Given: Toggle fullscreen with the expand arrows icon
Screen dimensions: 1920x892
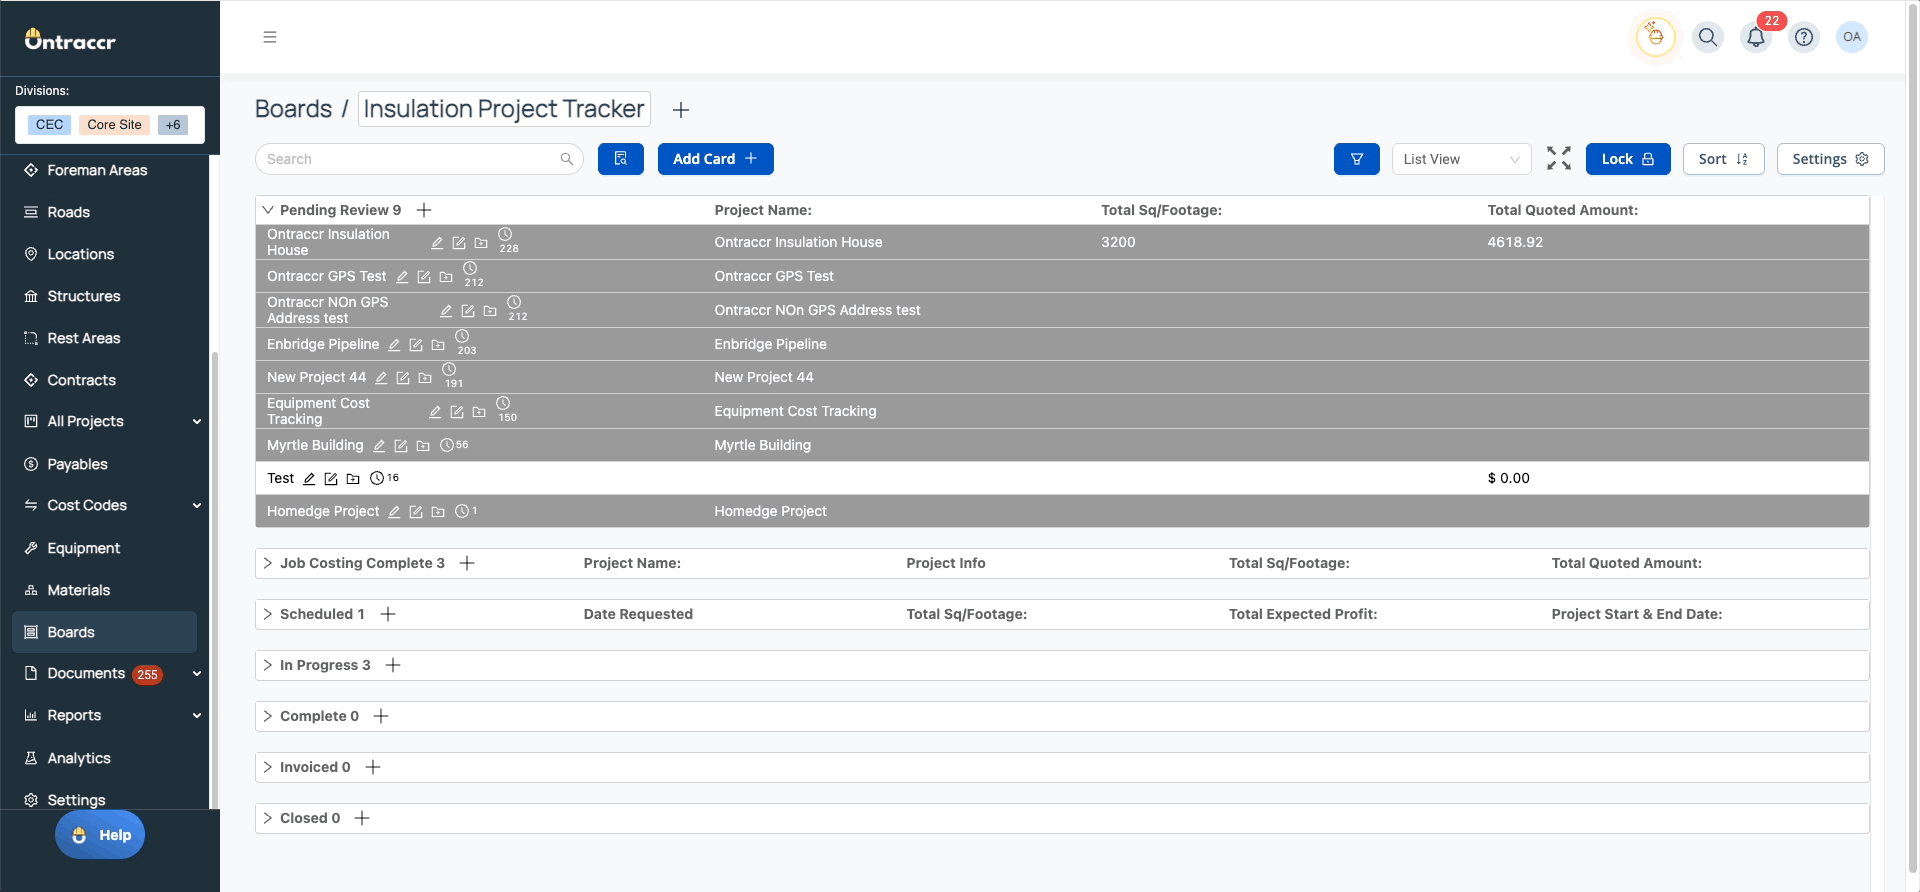Looking at the screenshot, I should (x=1559, y=159).
